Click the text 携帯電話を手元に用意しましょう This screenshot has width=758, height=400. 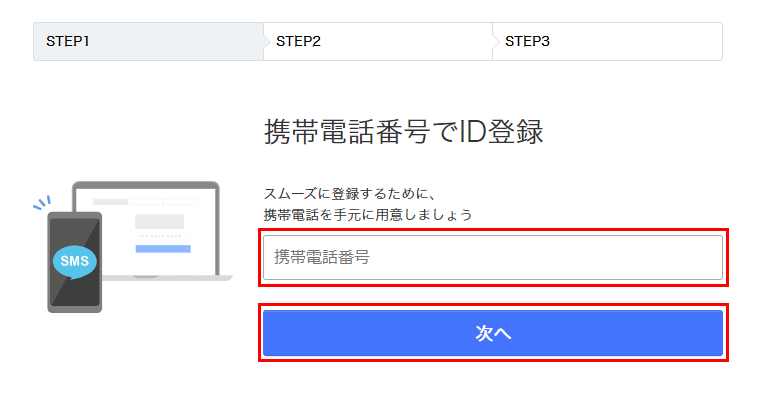tap(368, 214)
